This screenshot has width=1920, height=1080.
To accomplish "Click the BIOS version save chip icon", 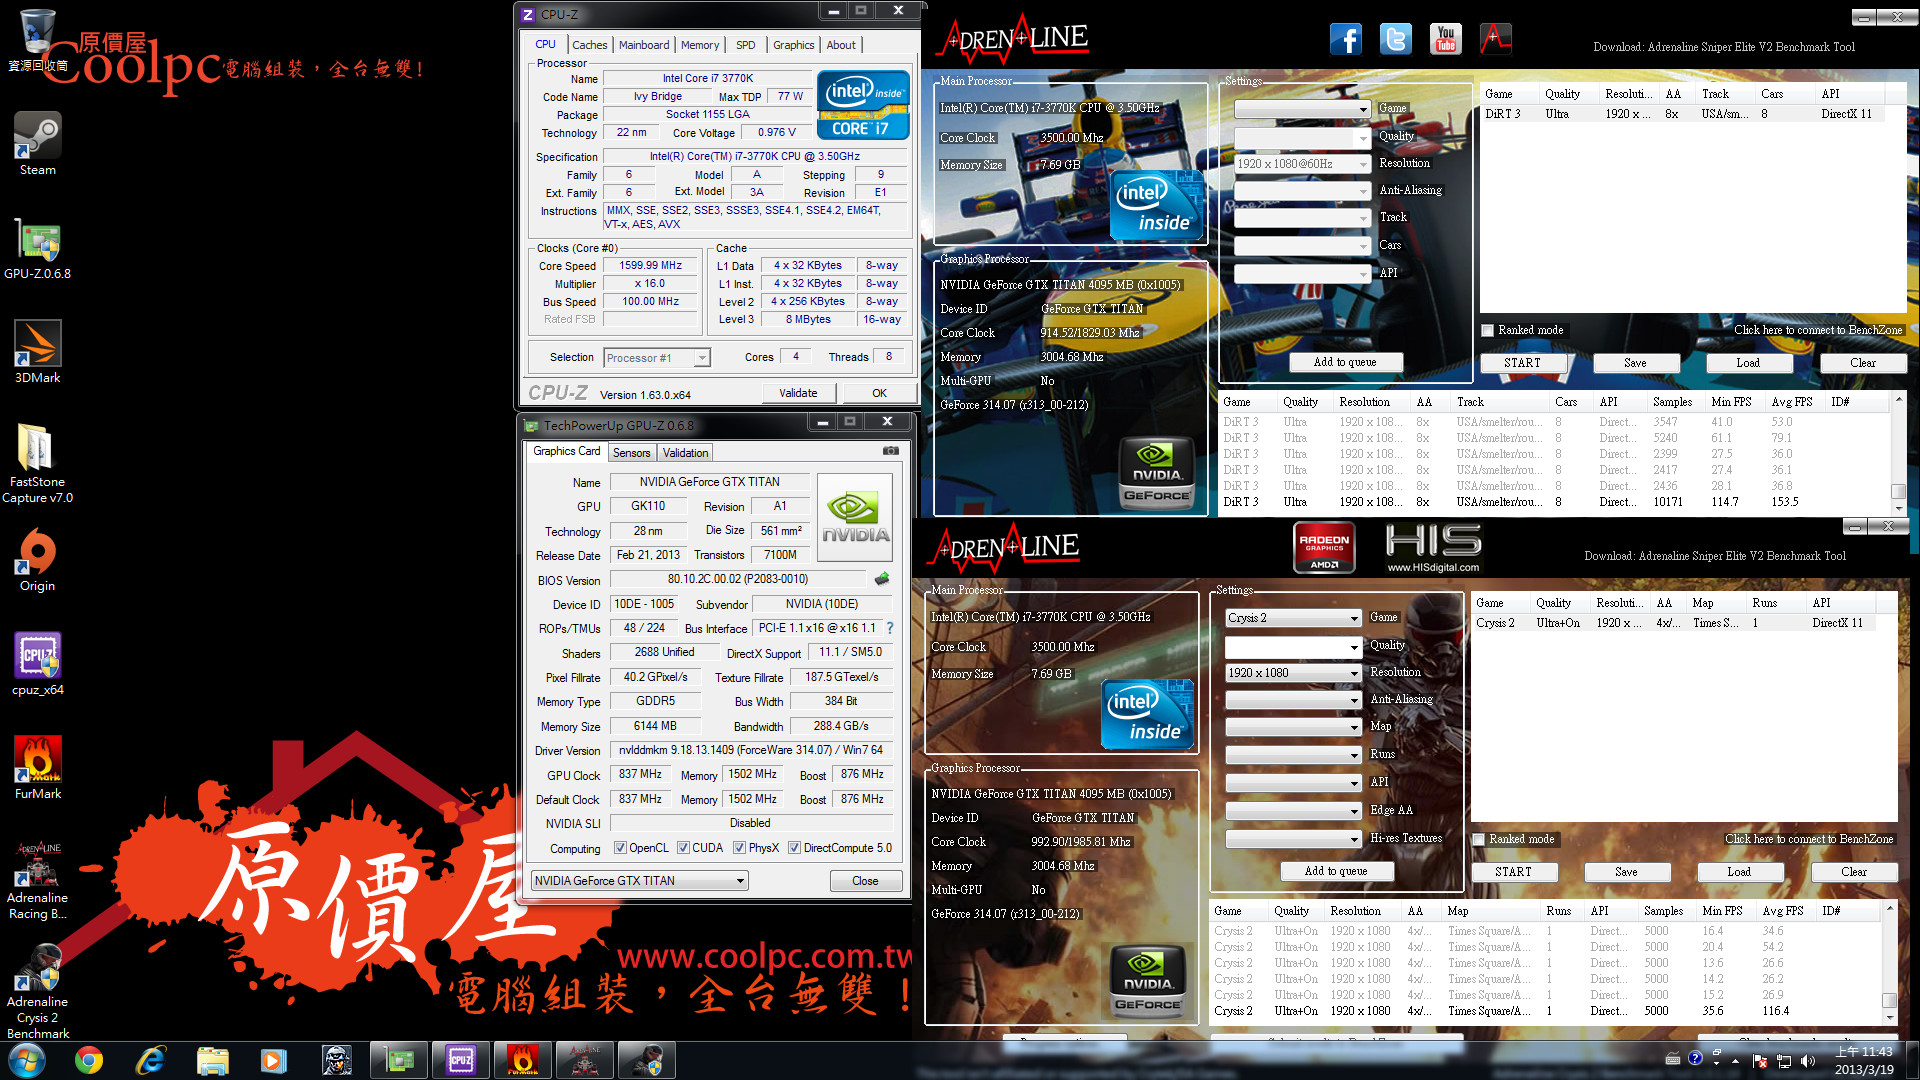I will point(882,579).
